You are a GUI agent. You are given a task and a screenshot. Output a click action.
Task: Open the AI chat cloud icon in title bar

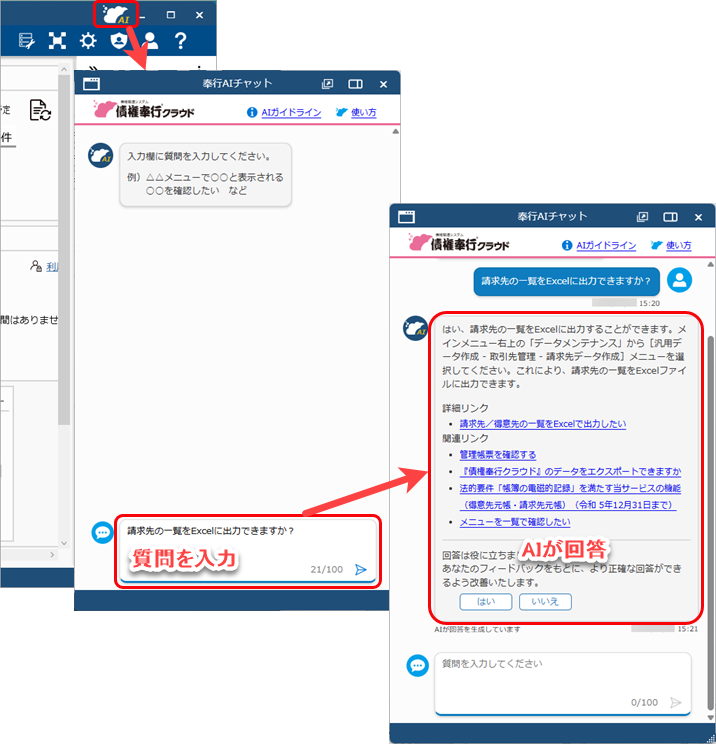pyautogui.click(x=116, y=14)
